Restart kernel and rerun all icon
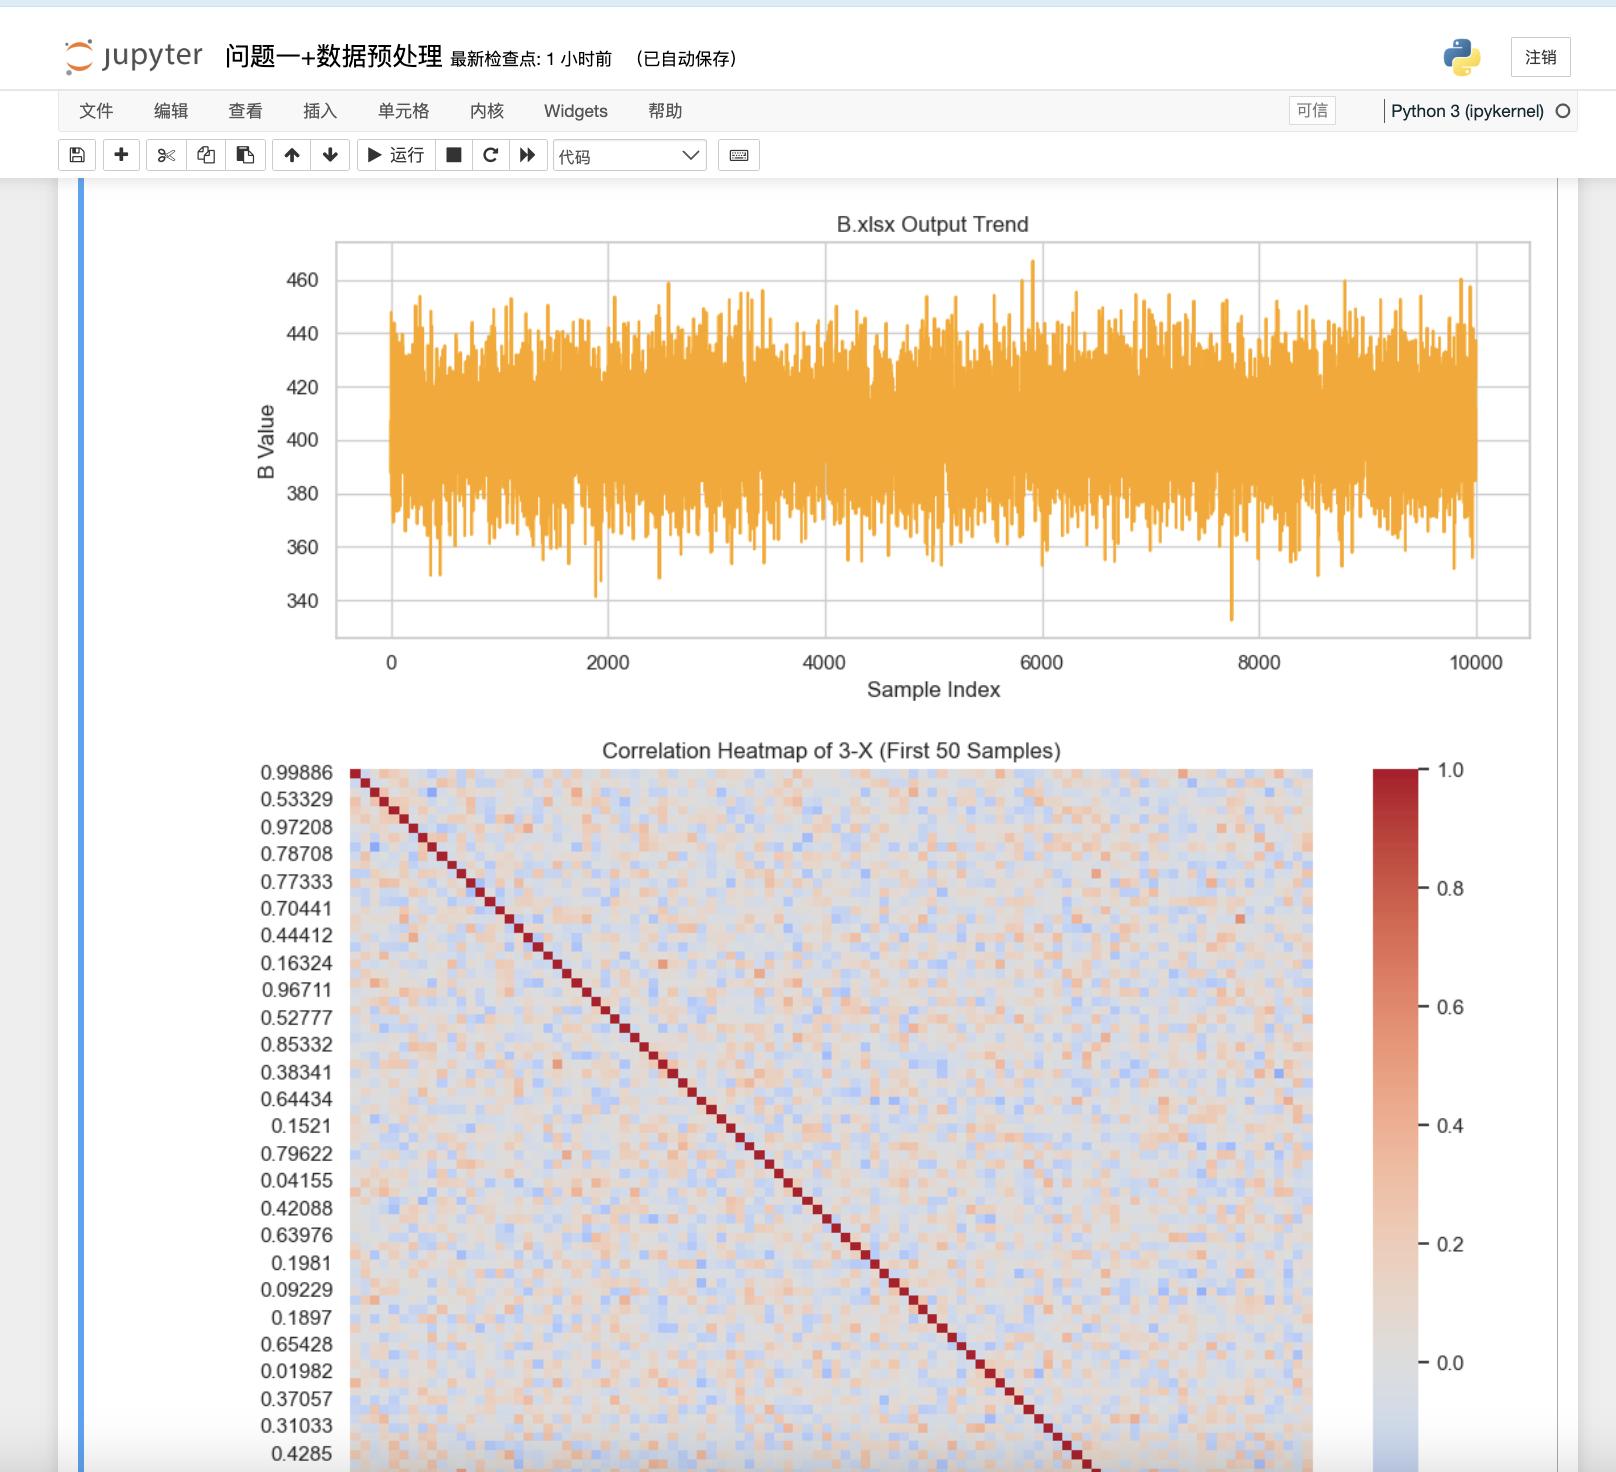 click(x=528, y=155)
